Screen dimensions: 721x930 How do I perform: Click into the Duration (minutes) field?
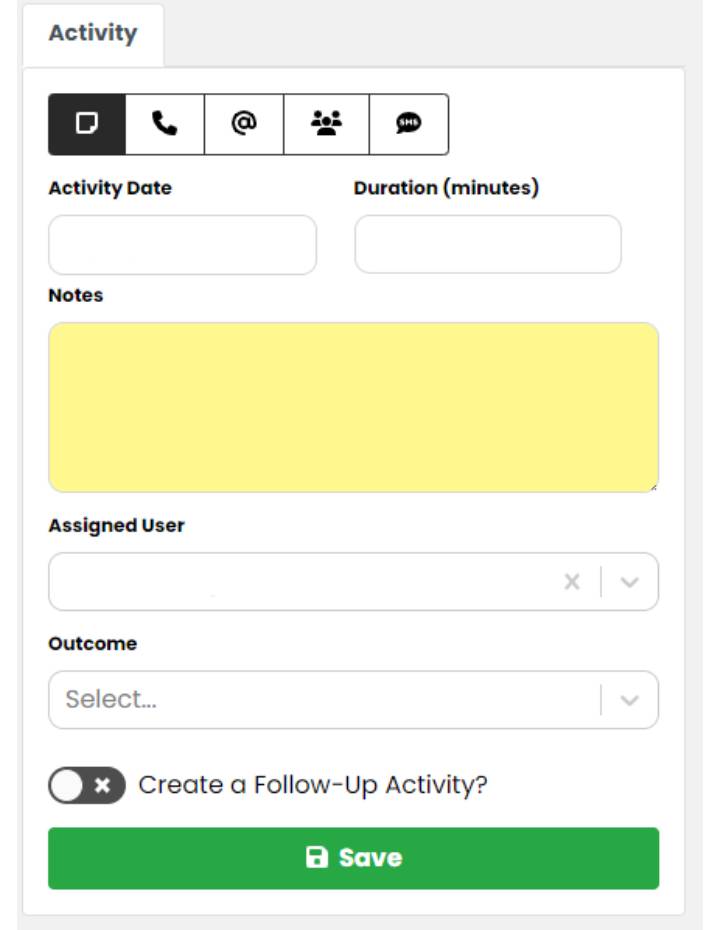488,244
